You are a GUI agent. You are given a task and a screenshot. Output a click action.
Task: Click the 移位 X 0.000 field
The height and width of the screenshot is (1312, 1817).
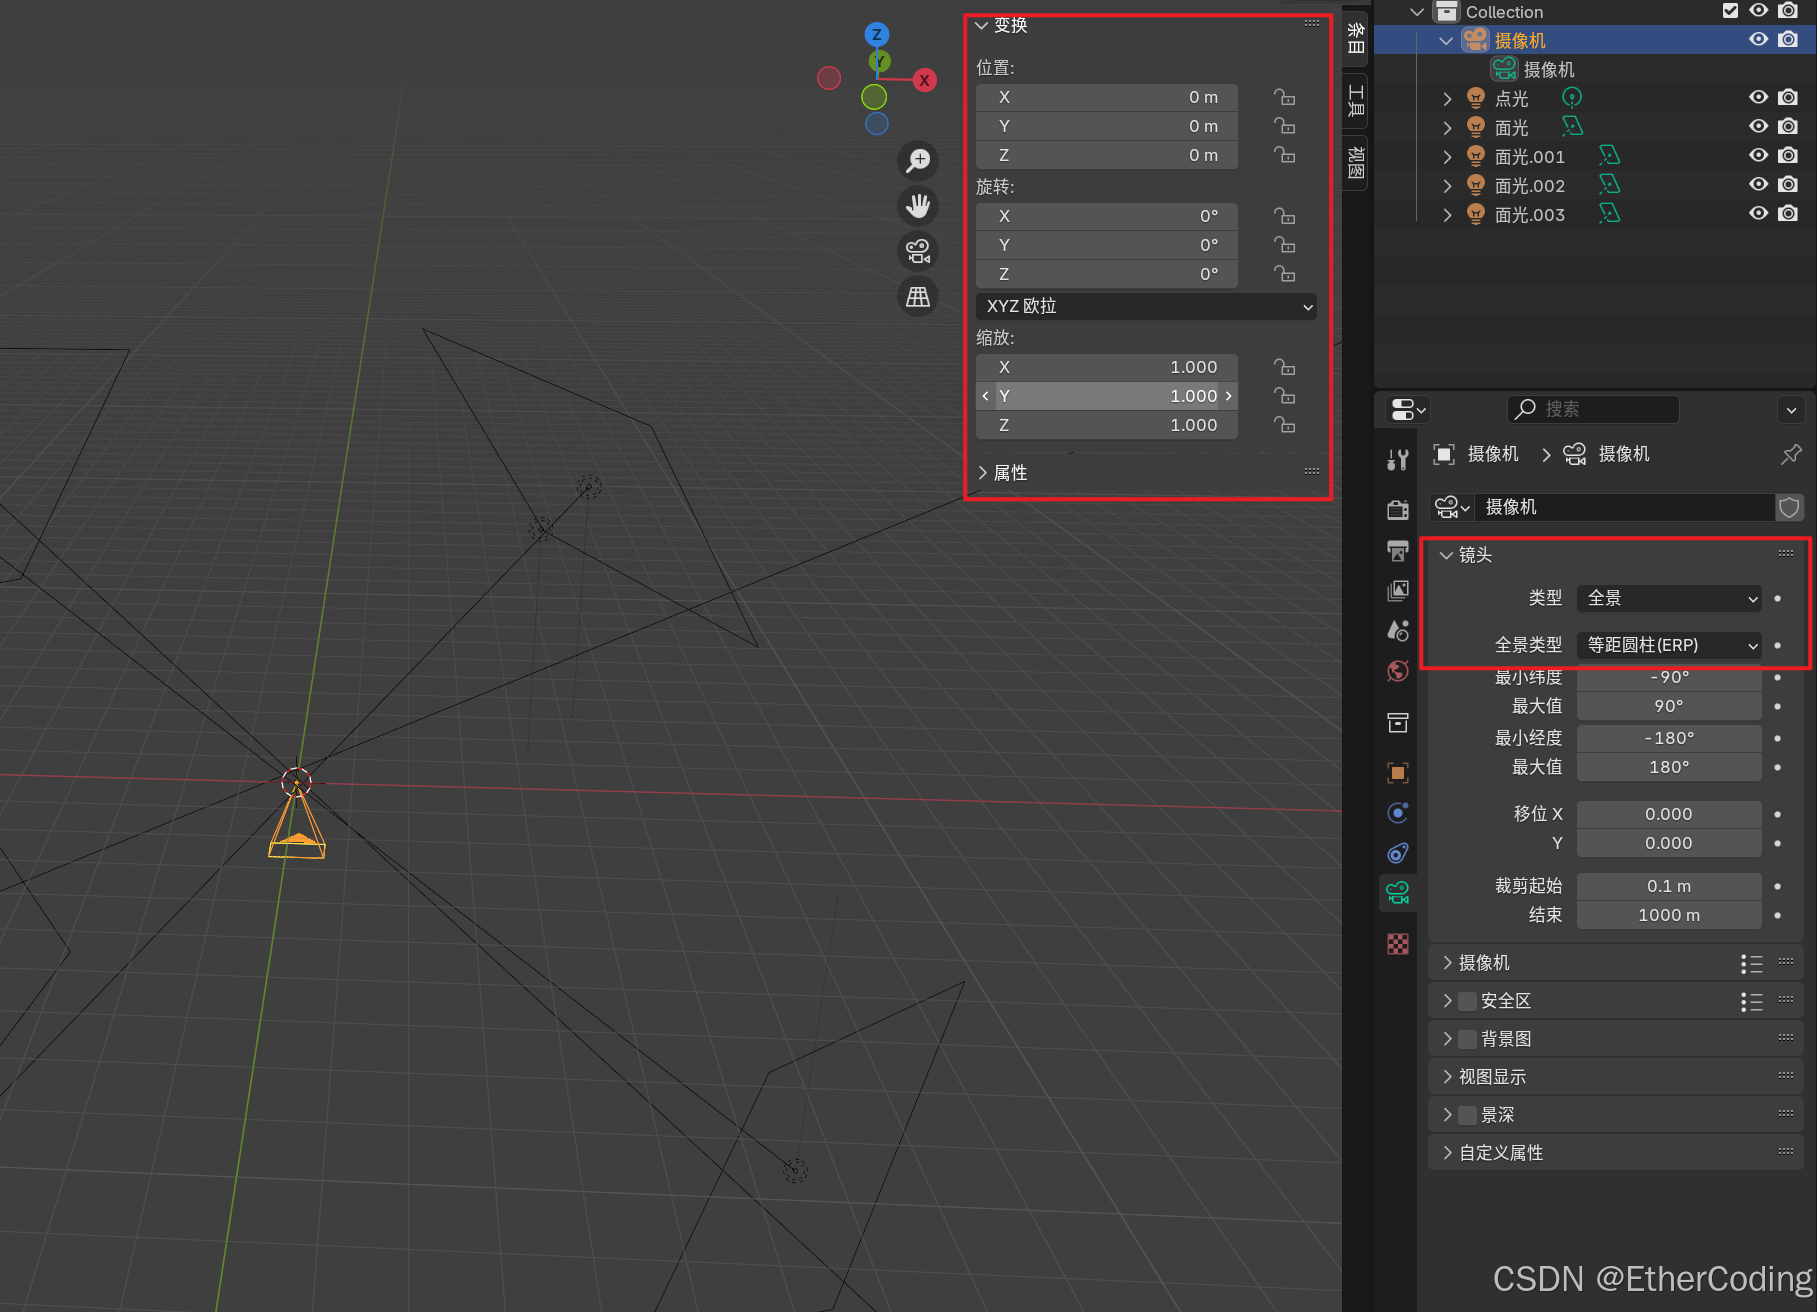point(1669,814)
